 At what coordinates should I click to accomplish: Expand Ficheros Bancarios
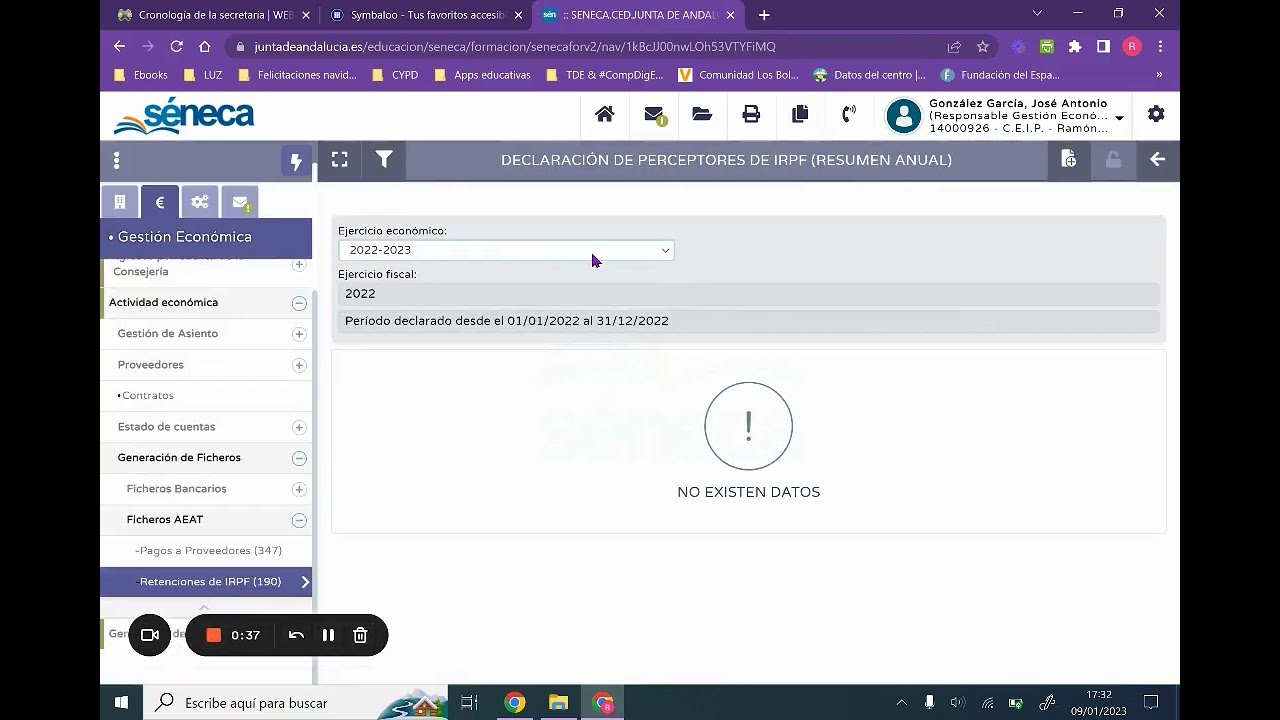pyautogui.click(x=299, y=489)
